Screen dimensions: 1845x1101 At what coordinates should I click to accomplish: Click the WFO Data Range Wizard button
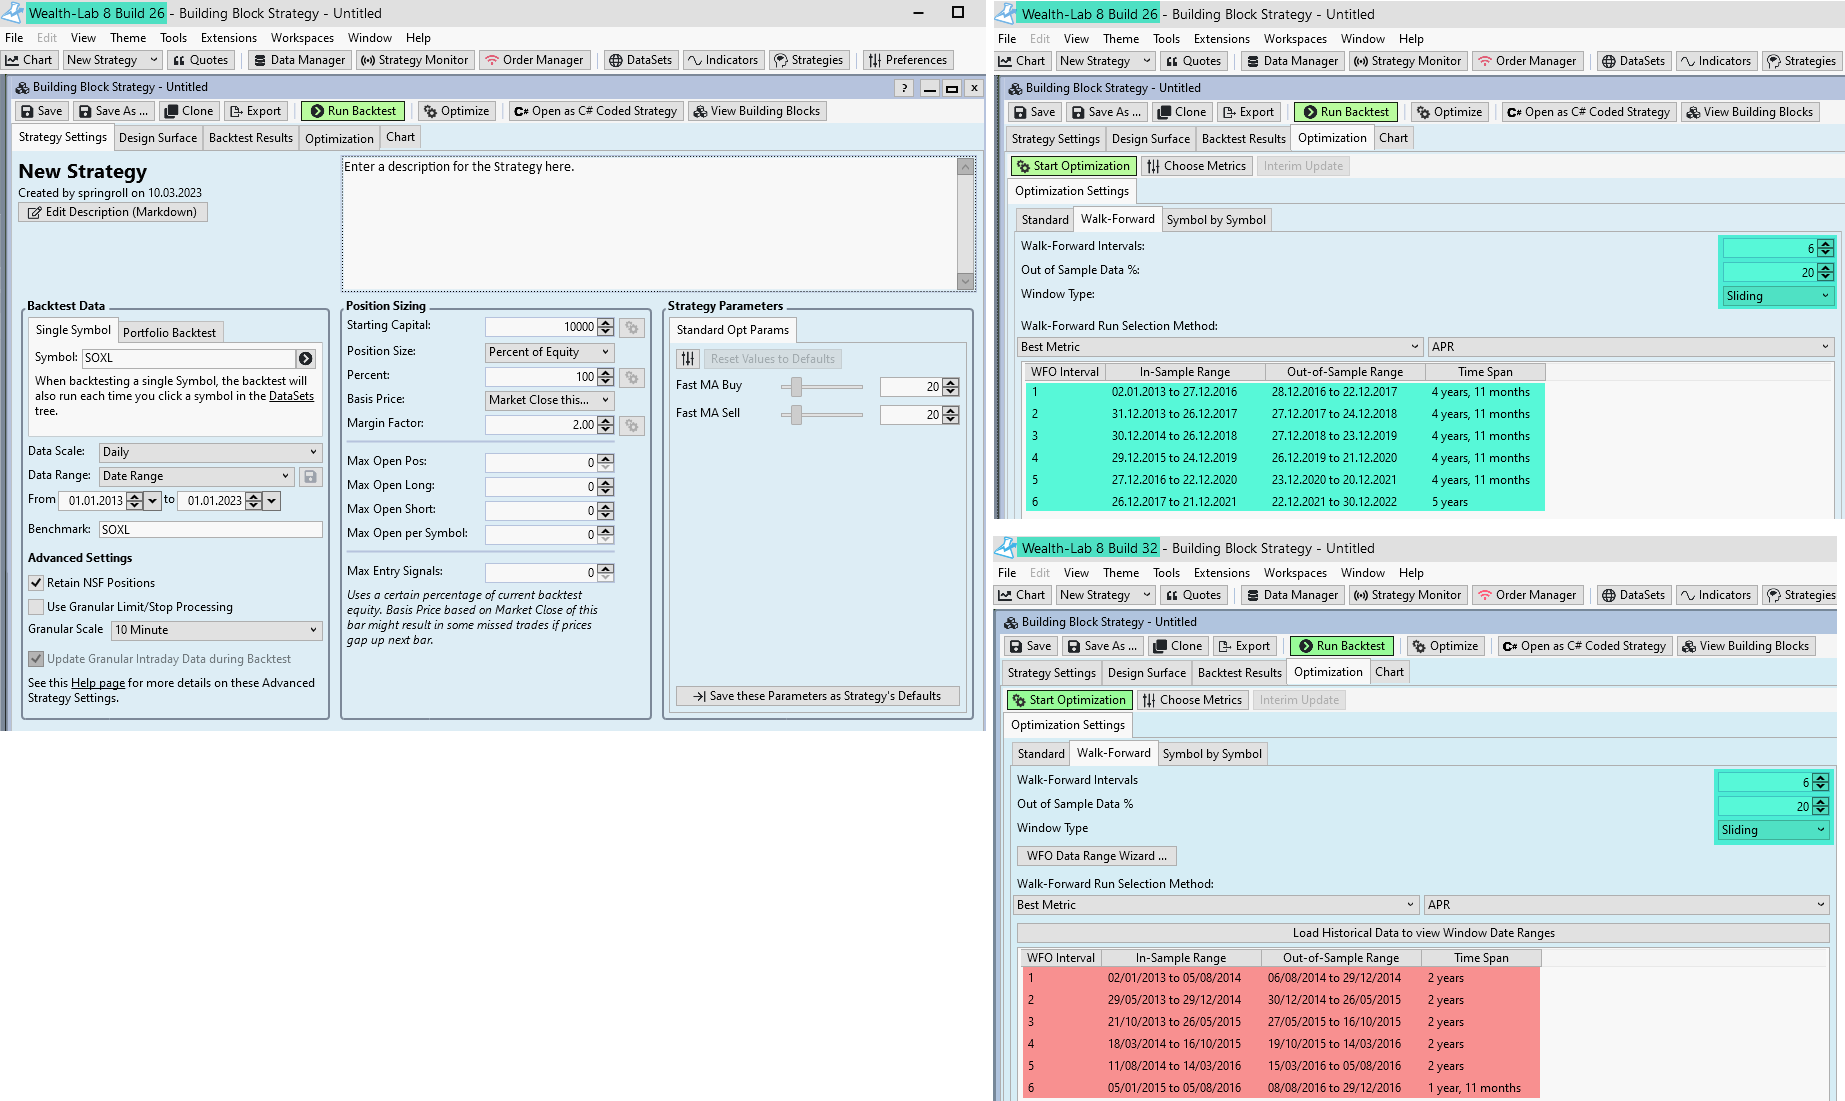point(1096,856)
